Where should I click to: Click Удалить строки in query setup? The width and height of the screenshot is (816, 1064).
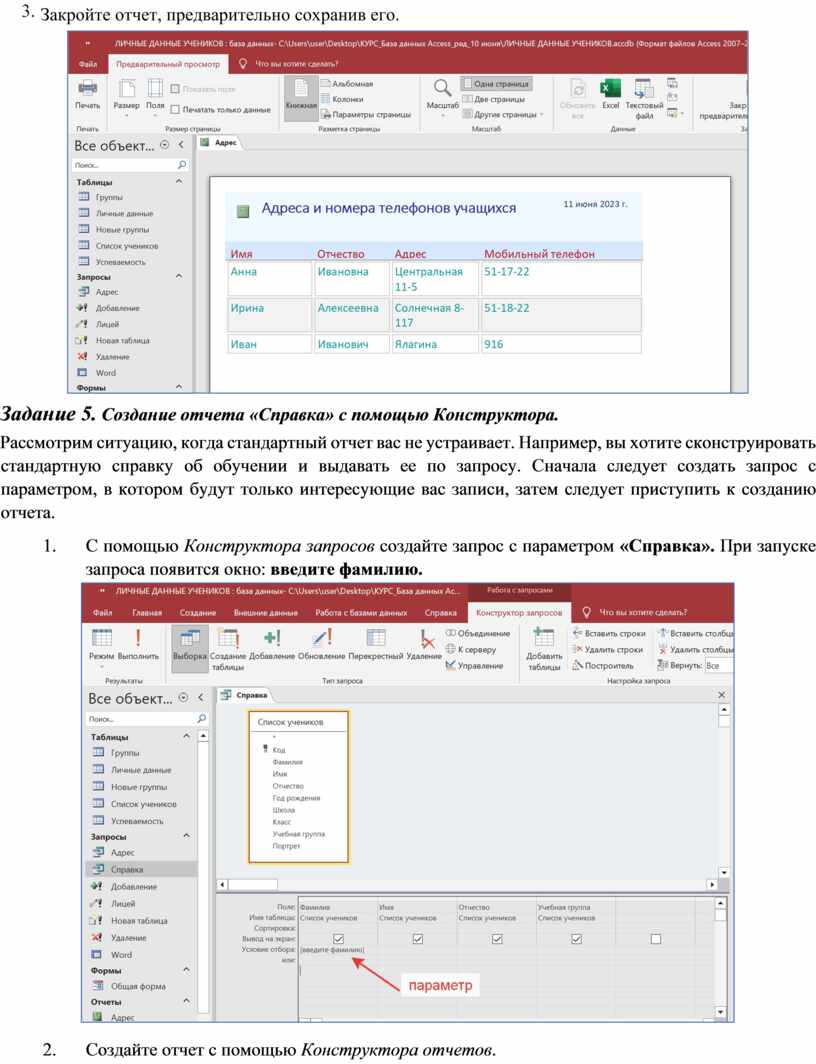pyautogui.click(x=607, y=649)
